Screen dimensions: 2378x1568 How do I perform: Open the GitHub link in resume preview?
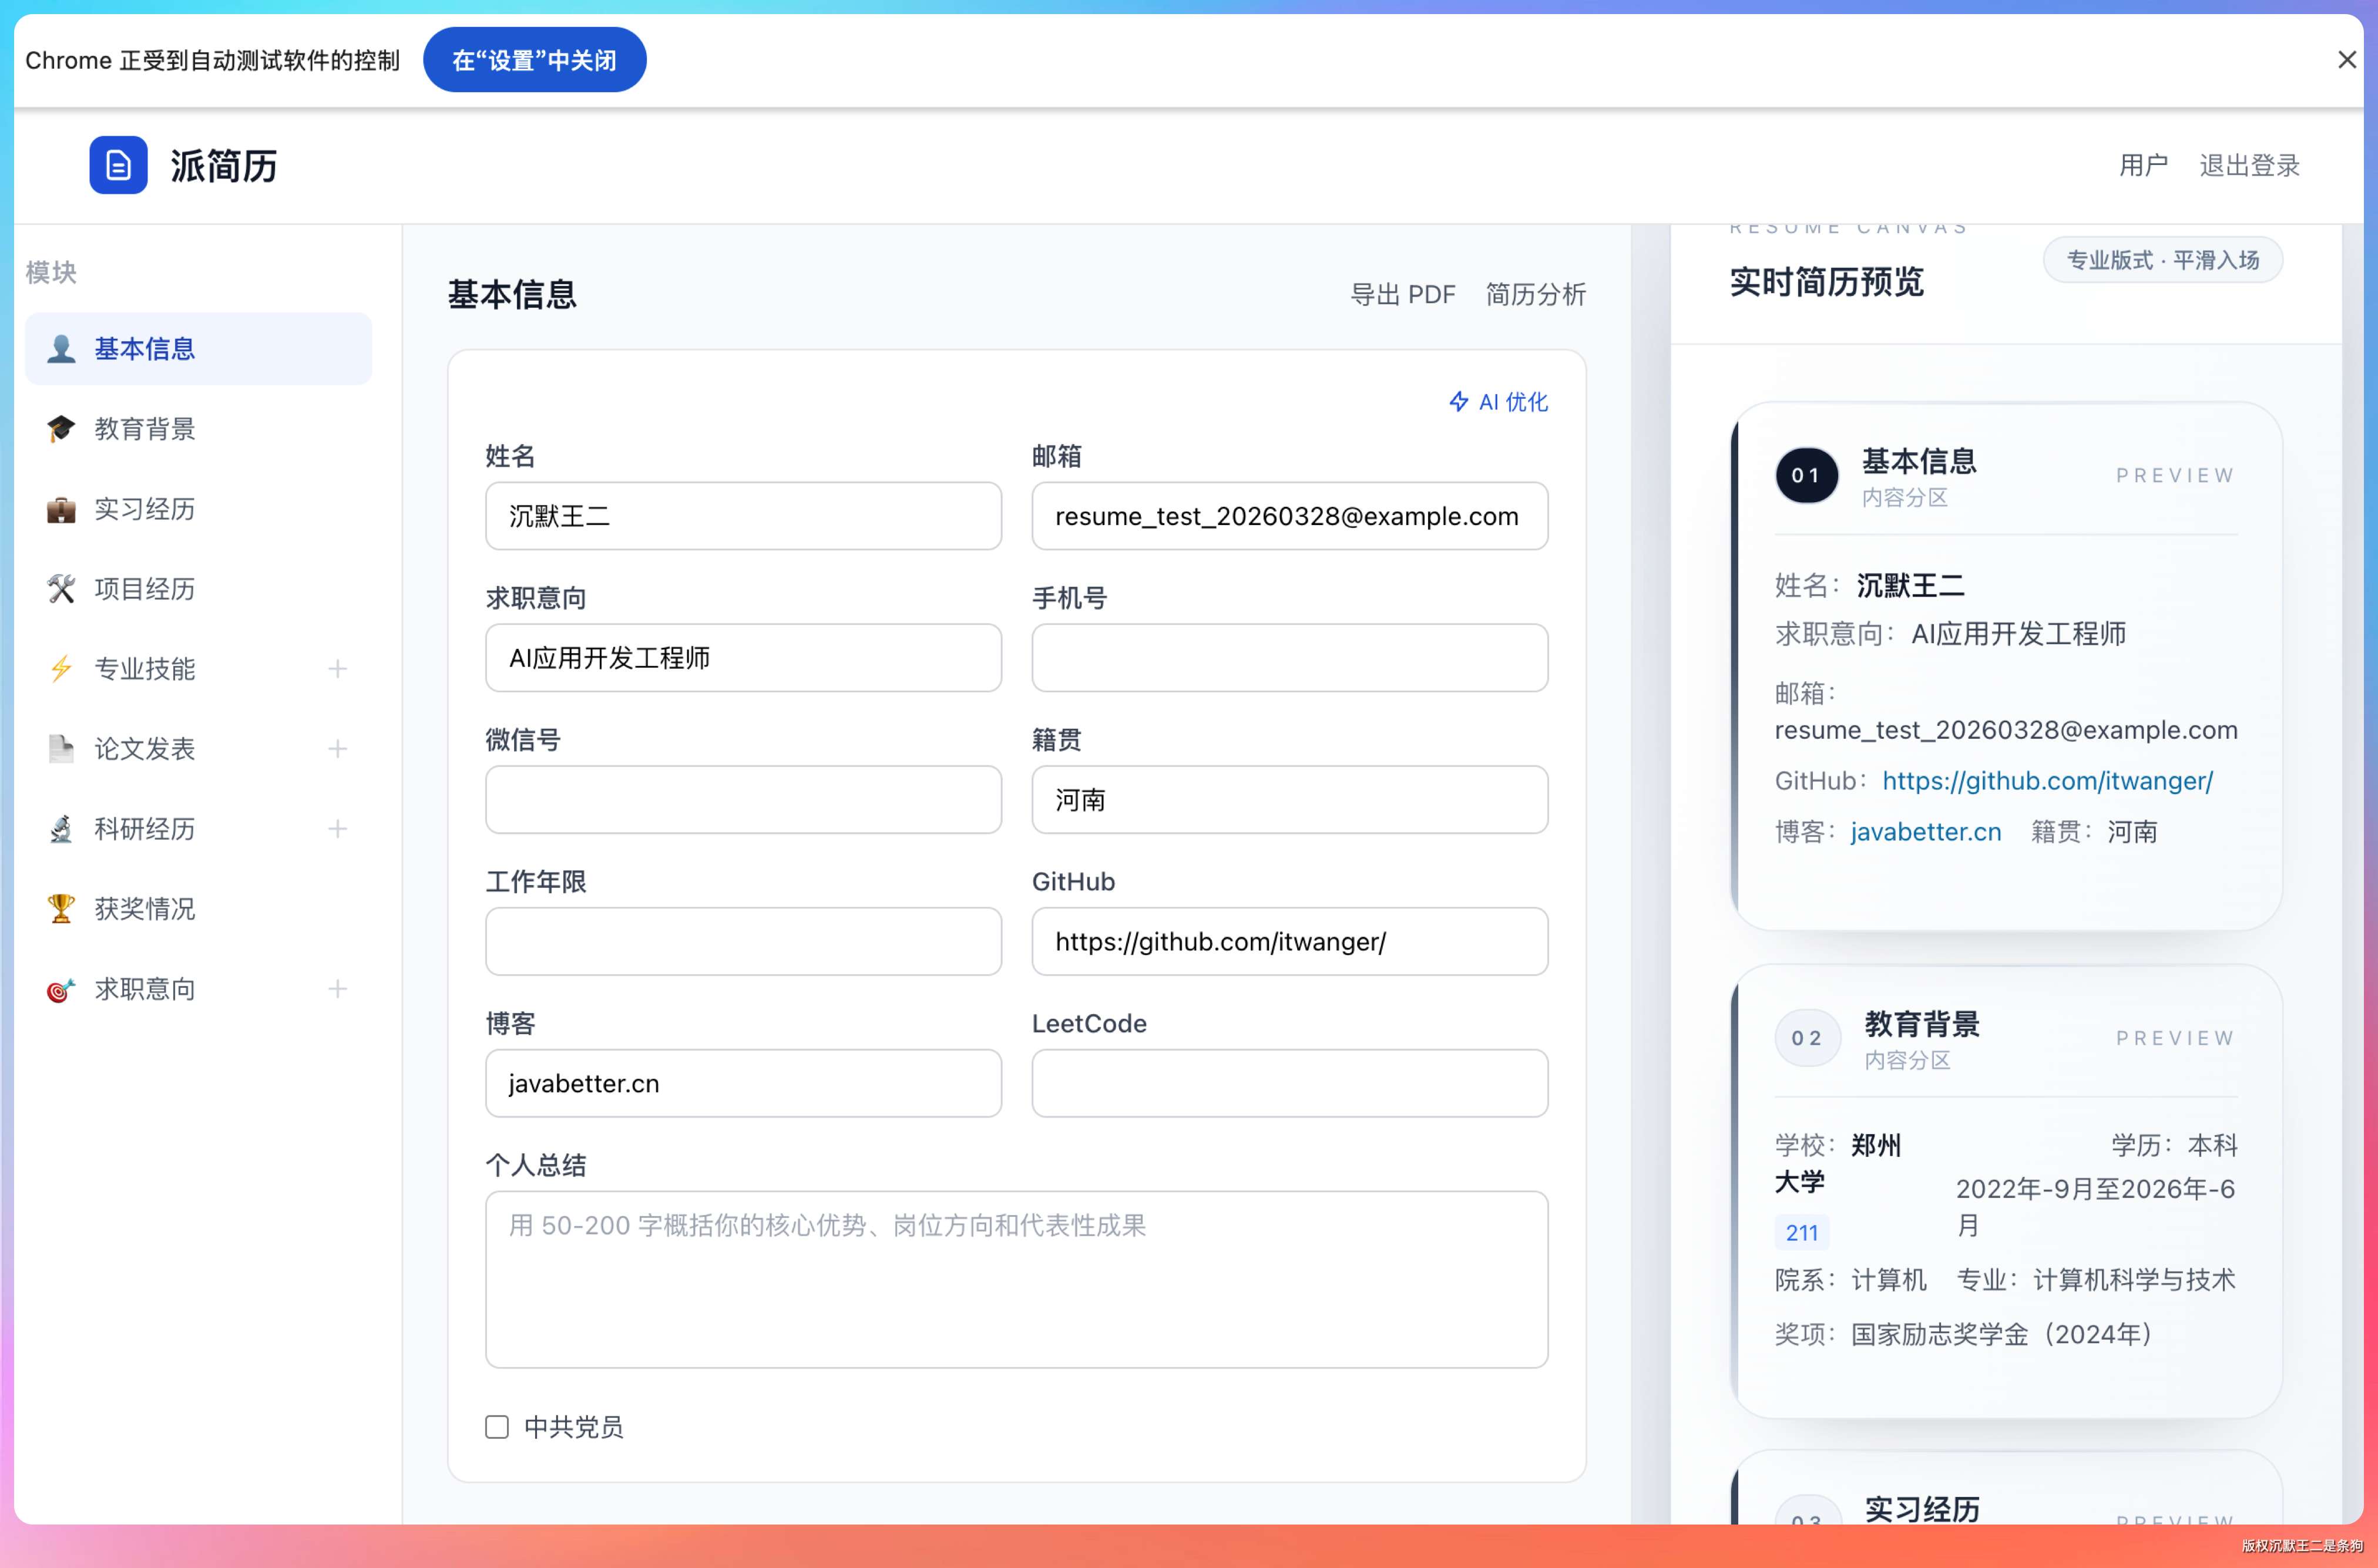coord(2047,781)
